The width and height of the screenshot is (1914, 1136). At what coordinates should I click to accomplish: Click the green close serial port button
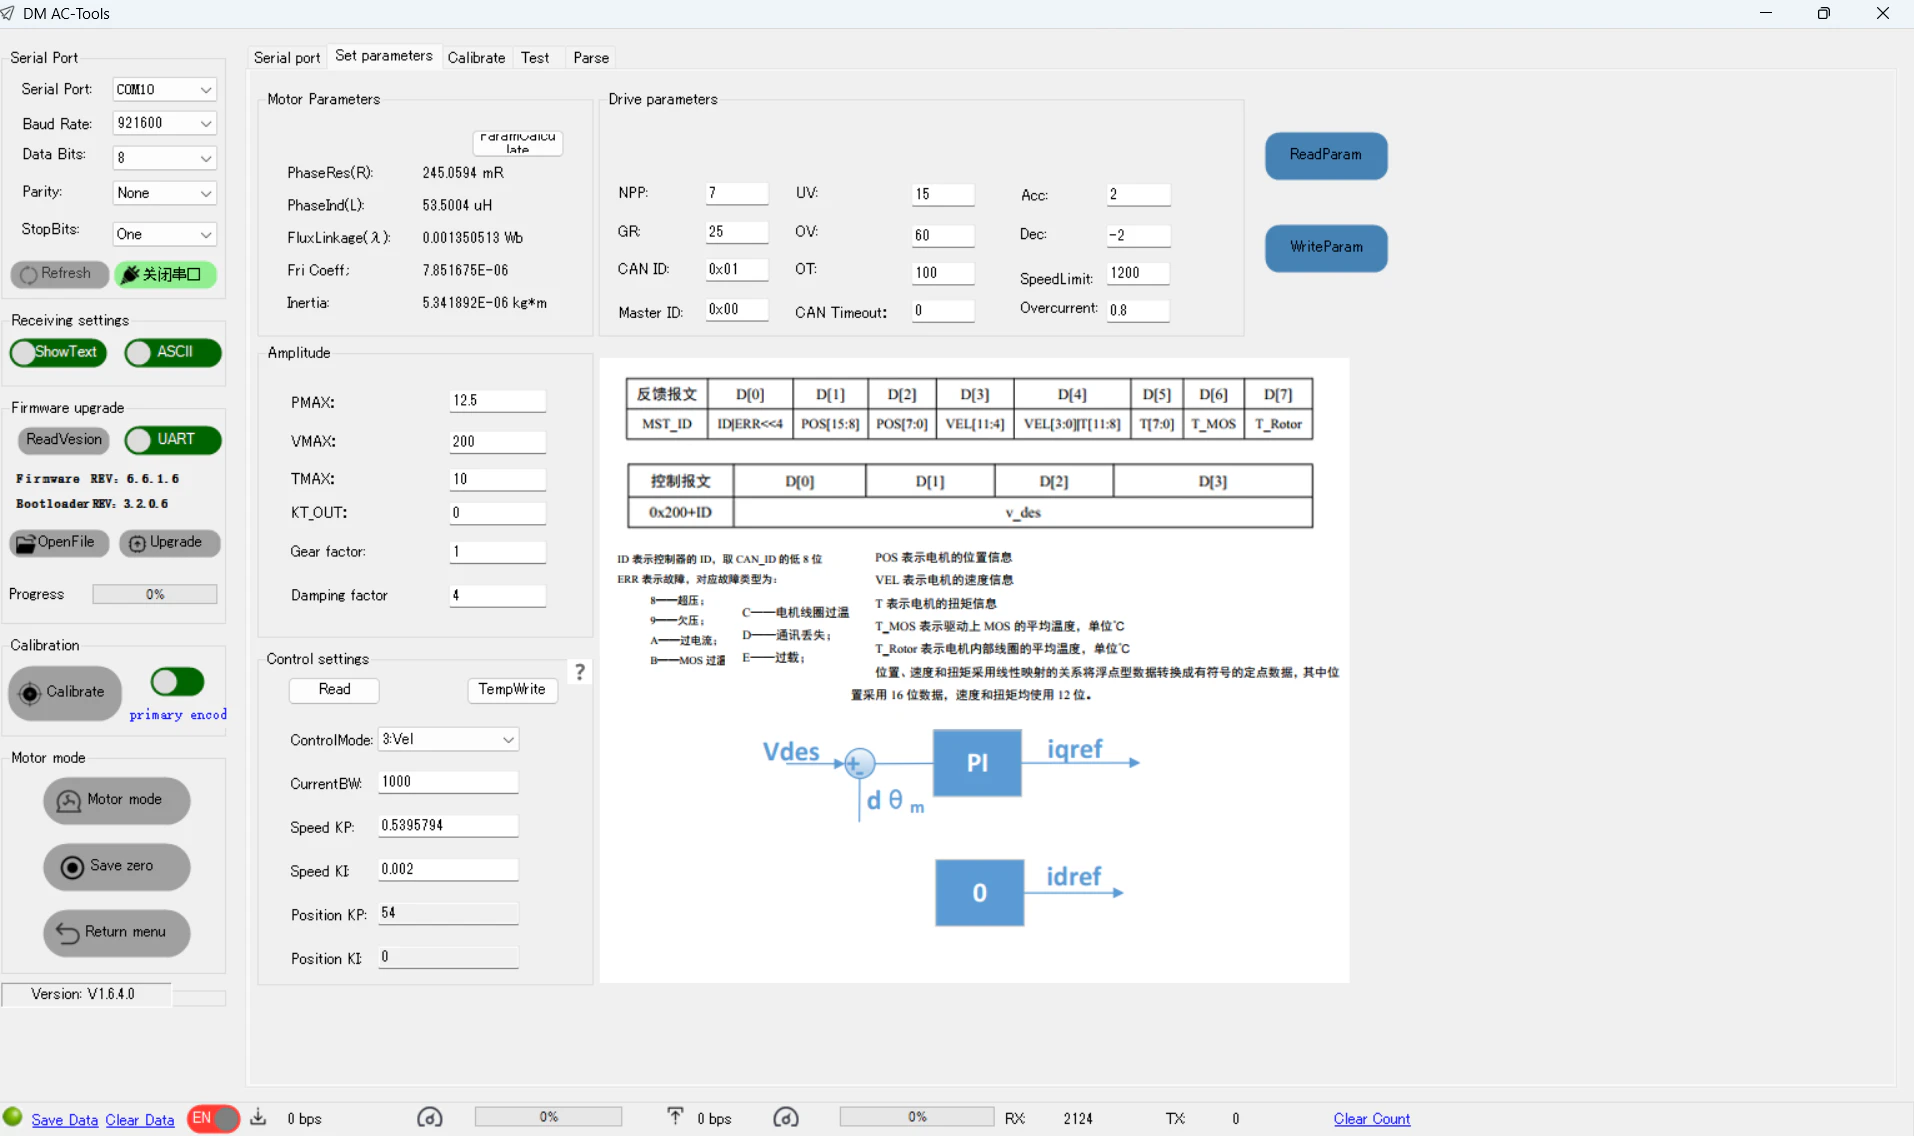pyautogui.click(x=166, y=274)
